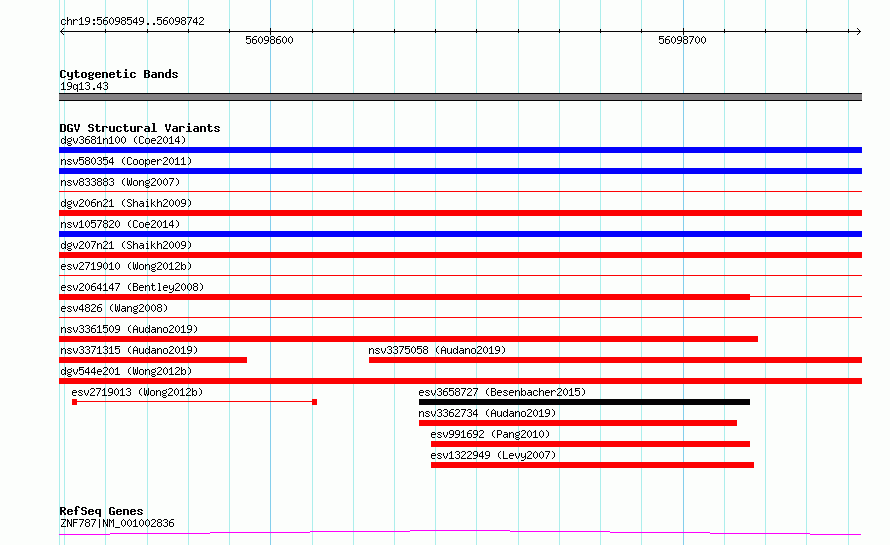
Task: Select the esv2719013 (Wong2012b) label
Action: coord(137,392)
